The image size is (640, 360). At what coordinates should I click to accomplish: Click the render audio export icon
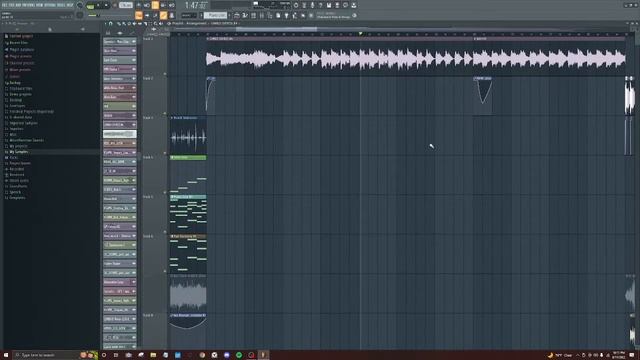point(337,5)
